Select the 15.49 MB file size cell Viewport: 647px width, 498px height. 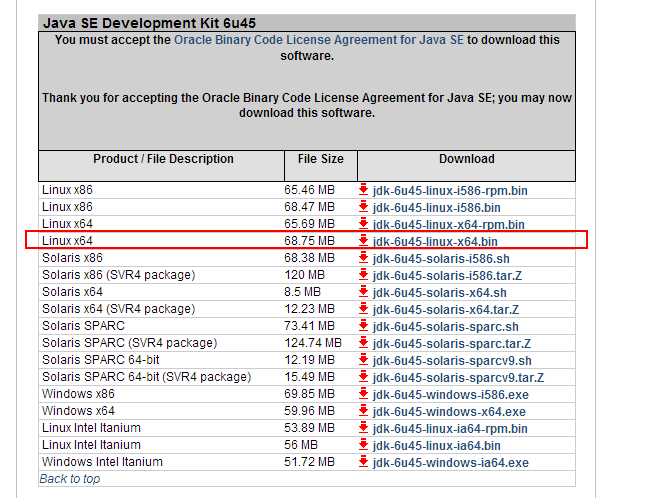click(309, 377)
